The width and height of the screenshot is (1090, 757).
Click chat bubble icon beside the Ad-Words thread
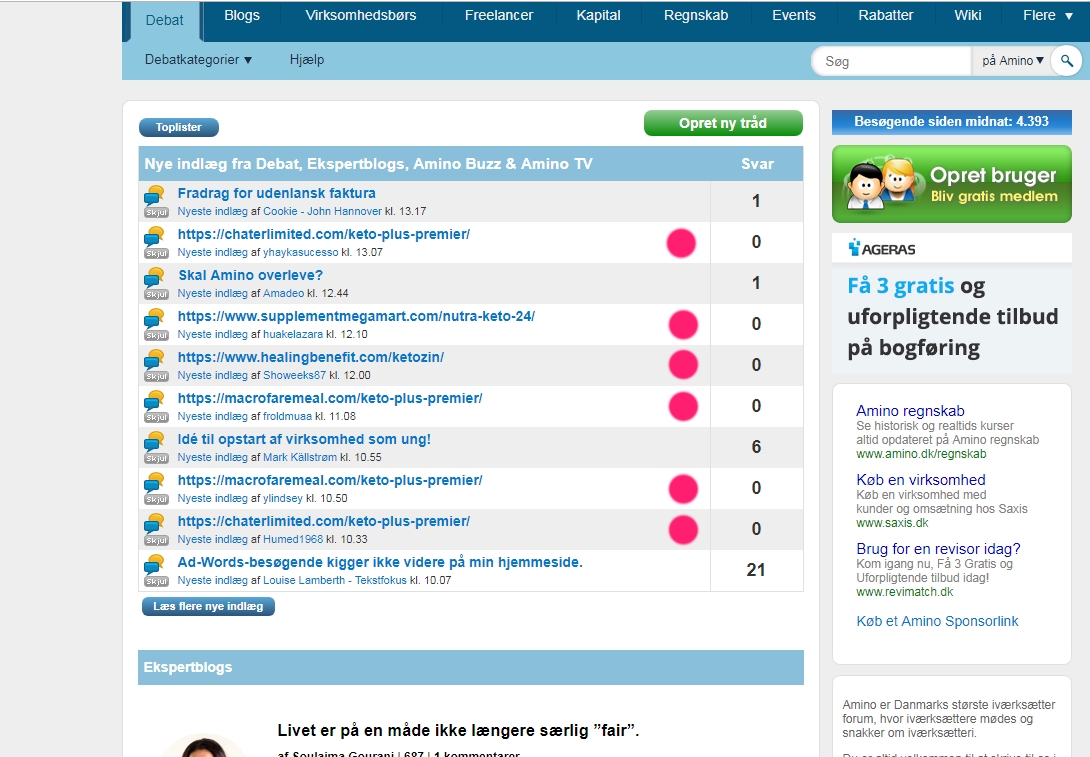(154, 563)
